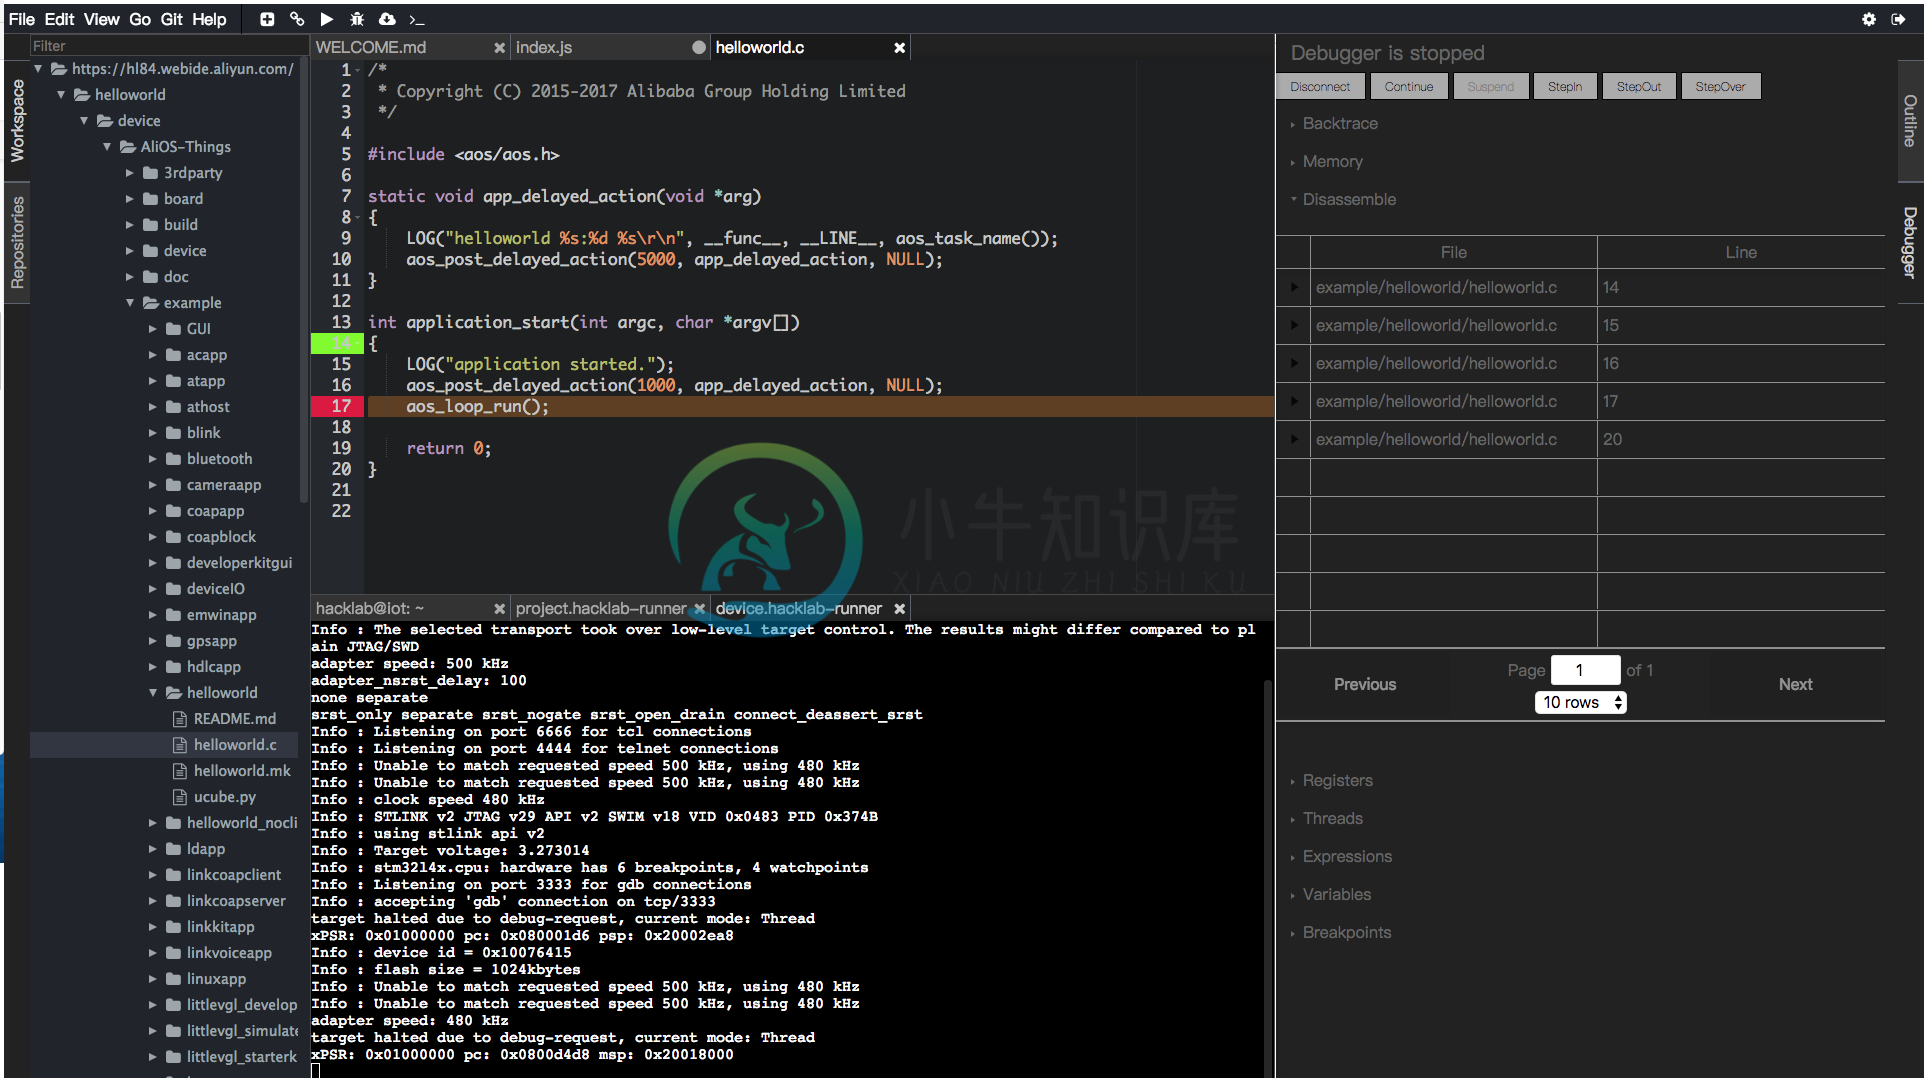
Task: Open README.md in file tree
Action: coord(234,719)
